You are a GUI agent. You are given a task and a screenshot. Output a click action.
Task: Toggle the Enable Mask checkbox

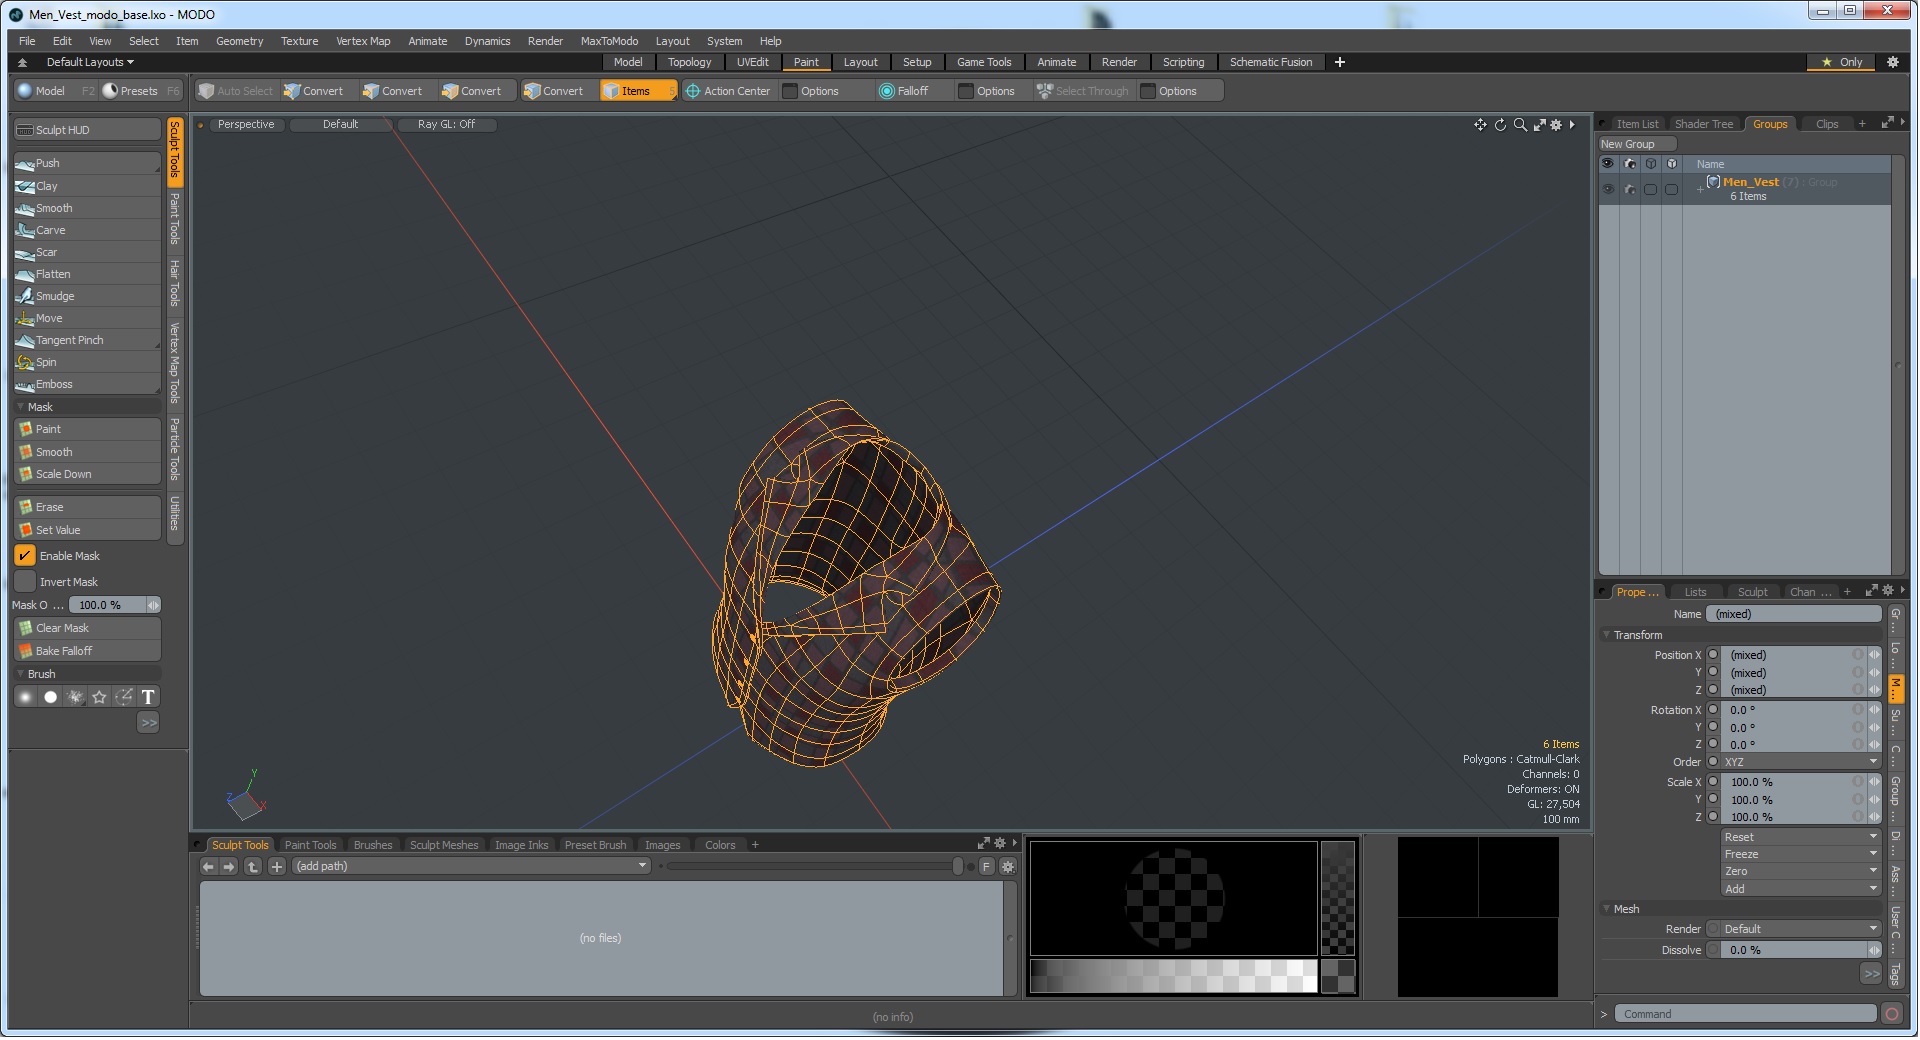tap(25, 556)
